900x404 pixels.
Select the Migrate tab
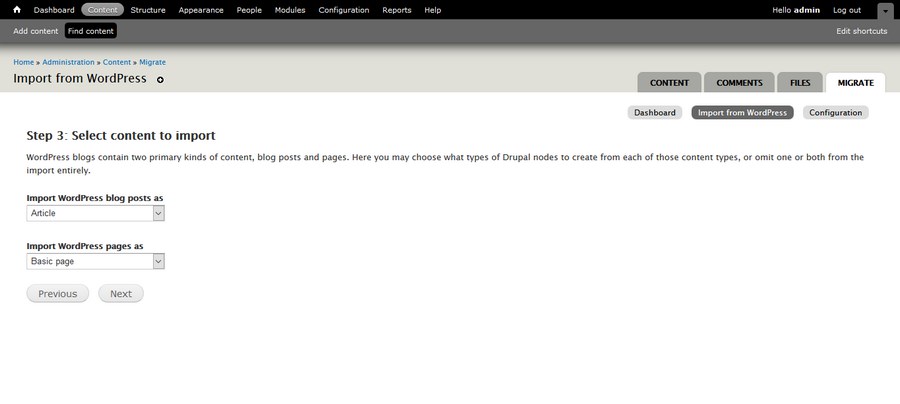pyautogui.click(x=855, y=83)
